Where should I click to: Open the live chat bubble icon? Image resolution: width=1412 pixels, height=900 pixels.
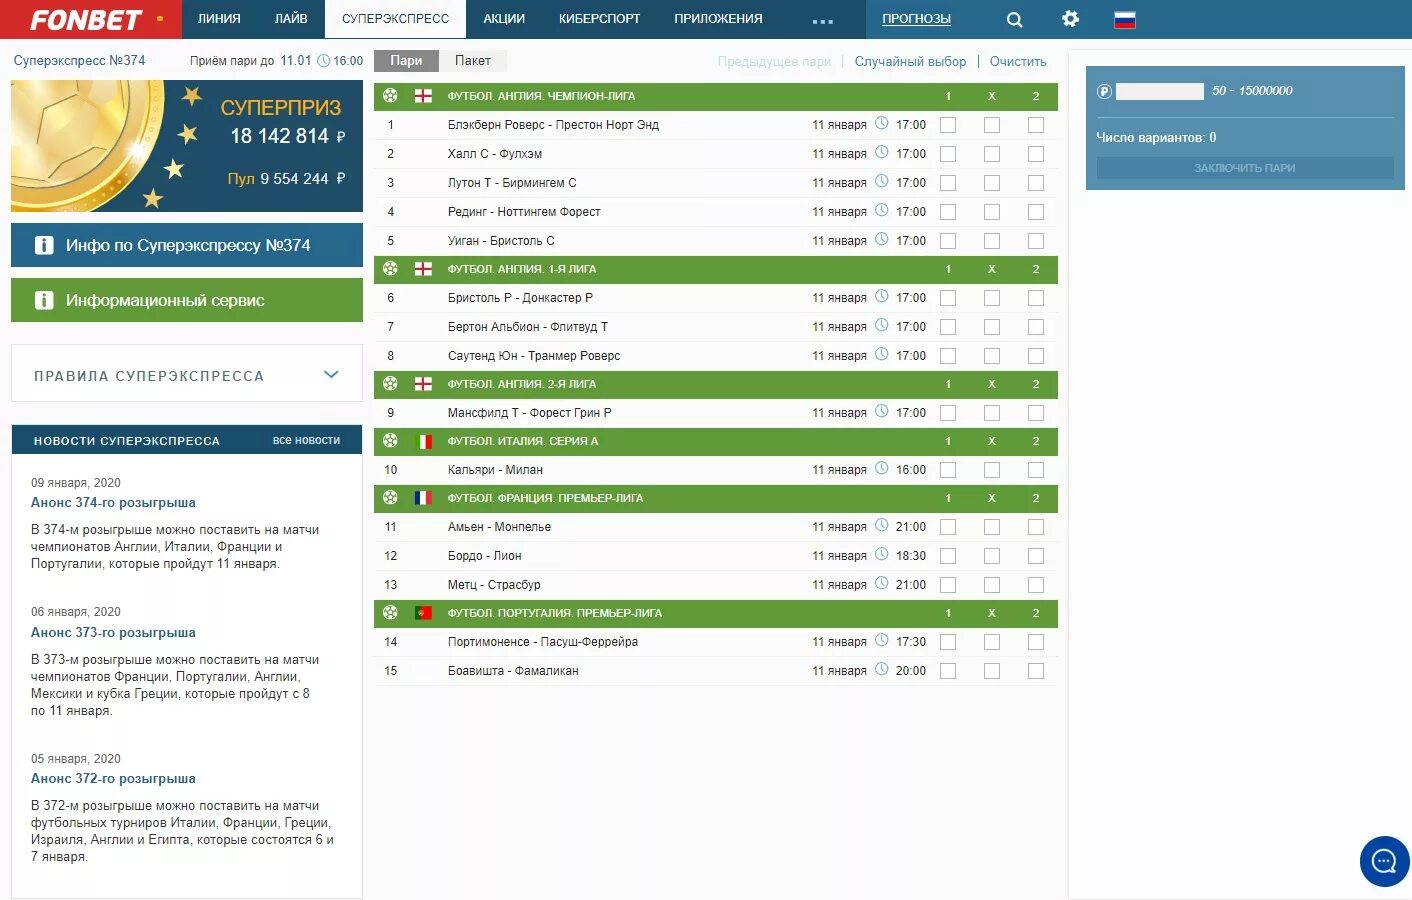click(1384, 861)
